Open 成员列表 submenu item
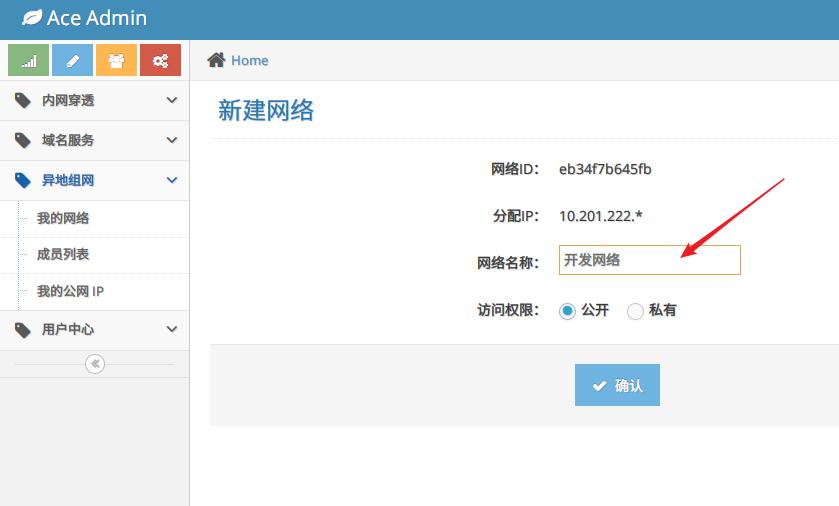 click(x=63, y=255)
